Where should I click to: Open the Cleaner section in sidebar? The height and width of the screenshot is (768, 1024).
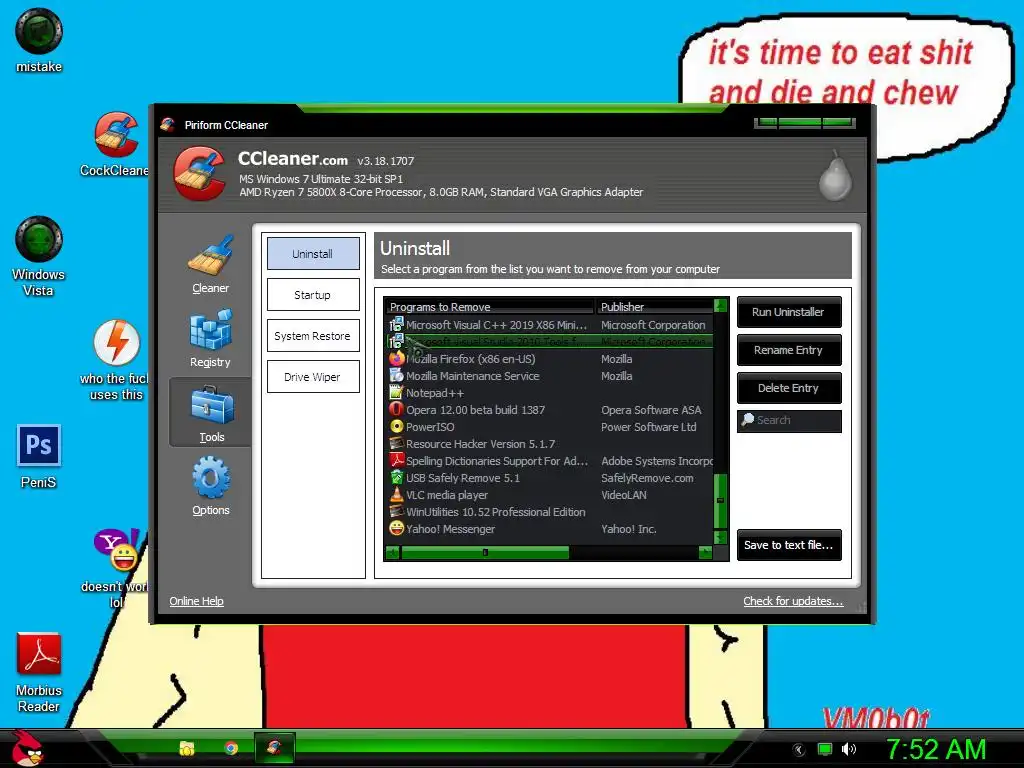tap(210, 264)
